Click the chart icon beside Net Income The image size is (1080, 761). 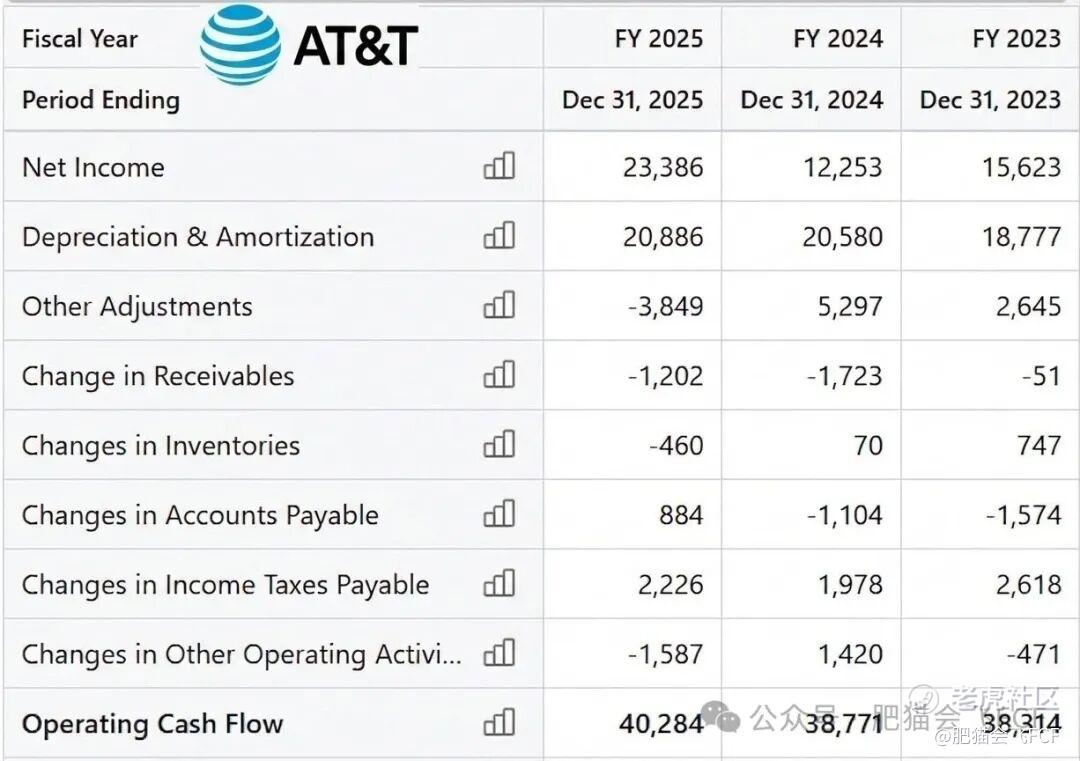point(499,166)
